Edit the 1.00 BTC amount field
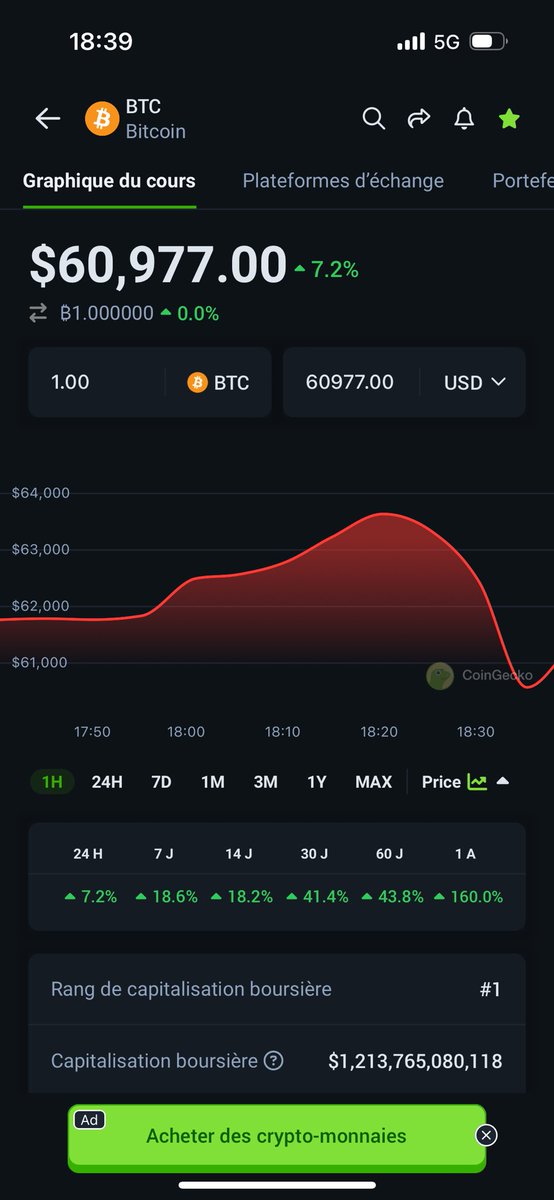The image size is (554, 1200). [x=96, y=382]
